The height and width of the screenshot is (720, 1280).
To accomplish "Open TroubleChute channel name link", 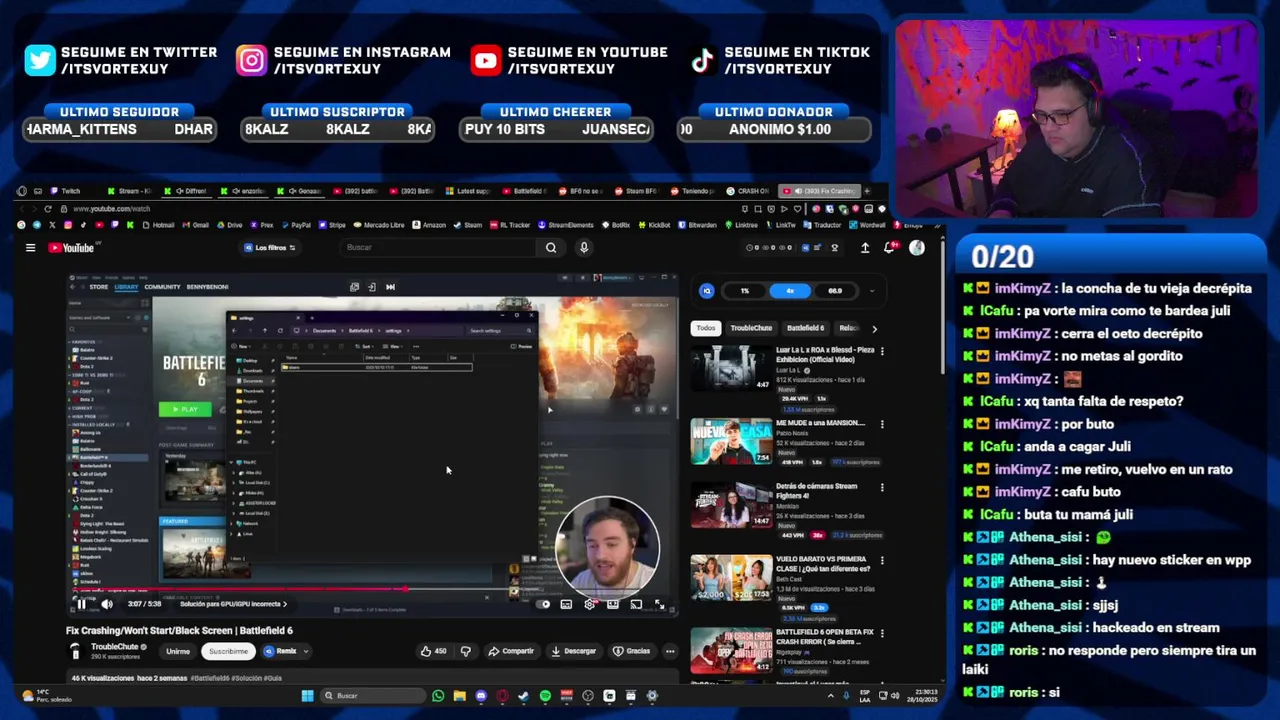I will pyautogui.click(x=114, y=646).
